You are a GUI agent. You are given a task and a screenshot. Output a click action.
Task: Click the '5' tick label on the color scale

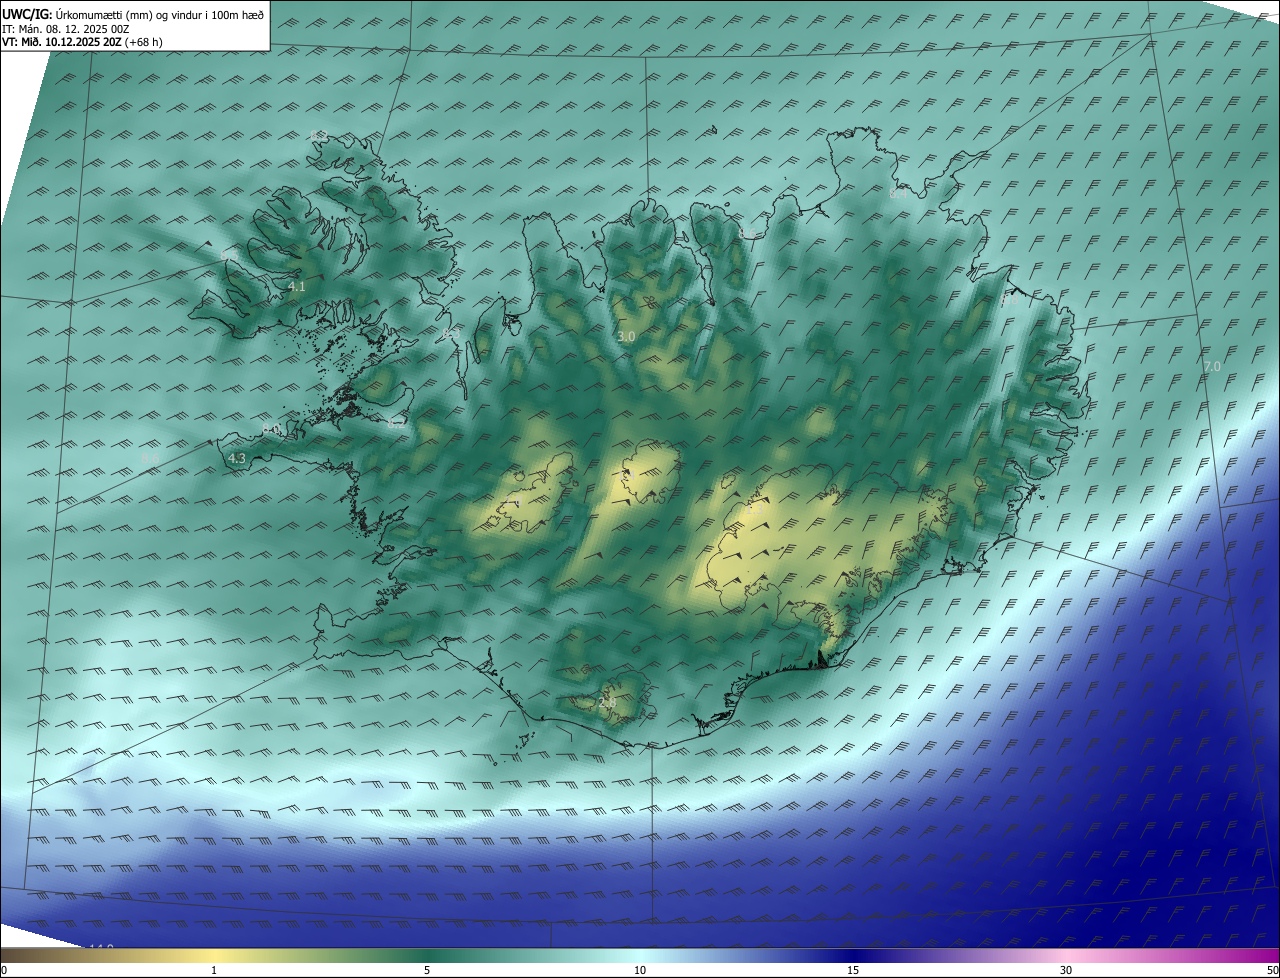click(427, 970)
